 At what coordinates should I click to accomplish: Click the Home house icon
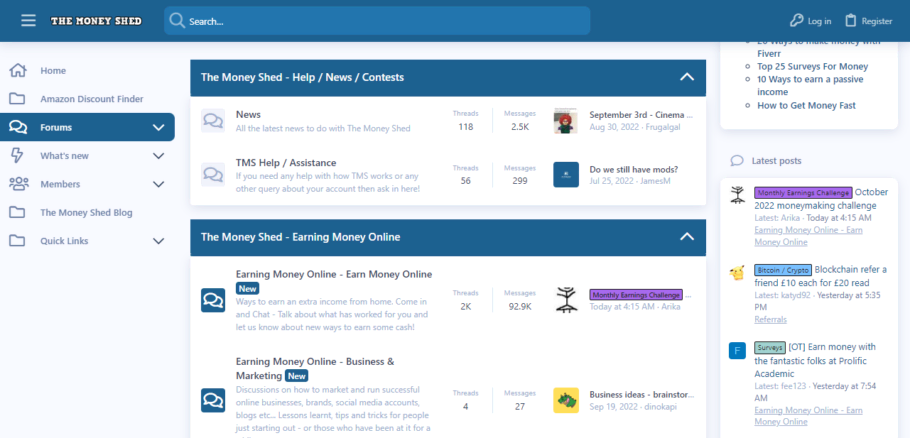tap(18, 71)
